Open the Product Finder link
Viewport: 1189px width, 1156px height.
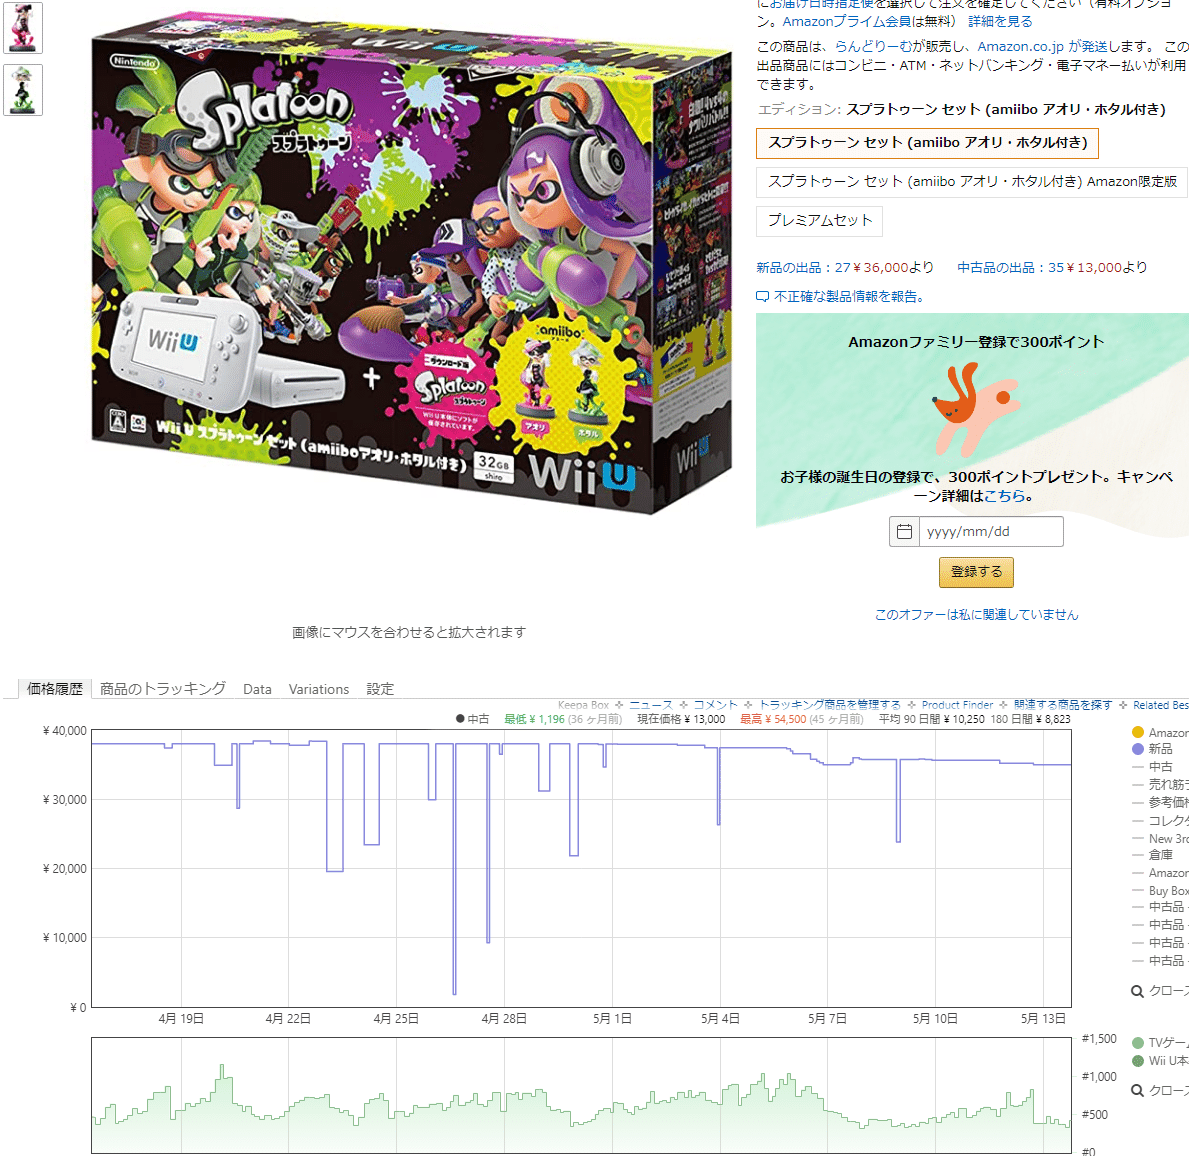pos(957,705)
